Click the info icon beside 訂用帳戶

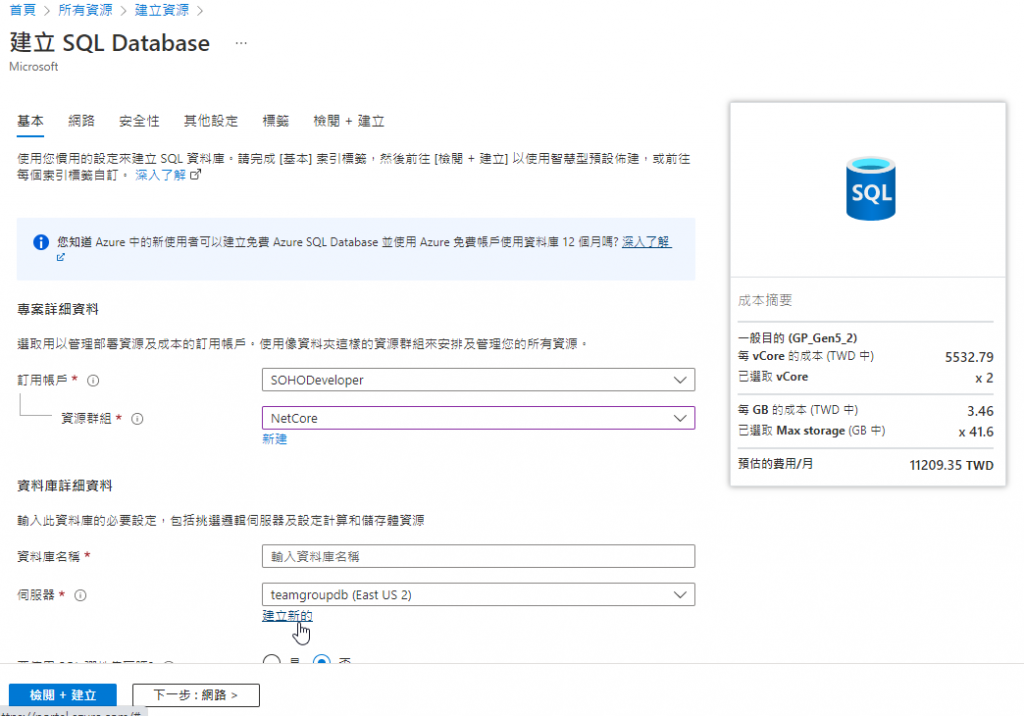(93, 380)
